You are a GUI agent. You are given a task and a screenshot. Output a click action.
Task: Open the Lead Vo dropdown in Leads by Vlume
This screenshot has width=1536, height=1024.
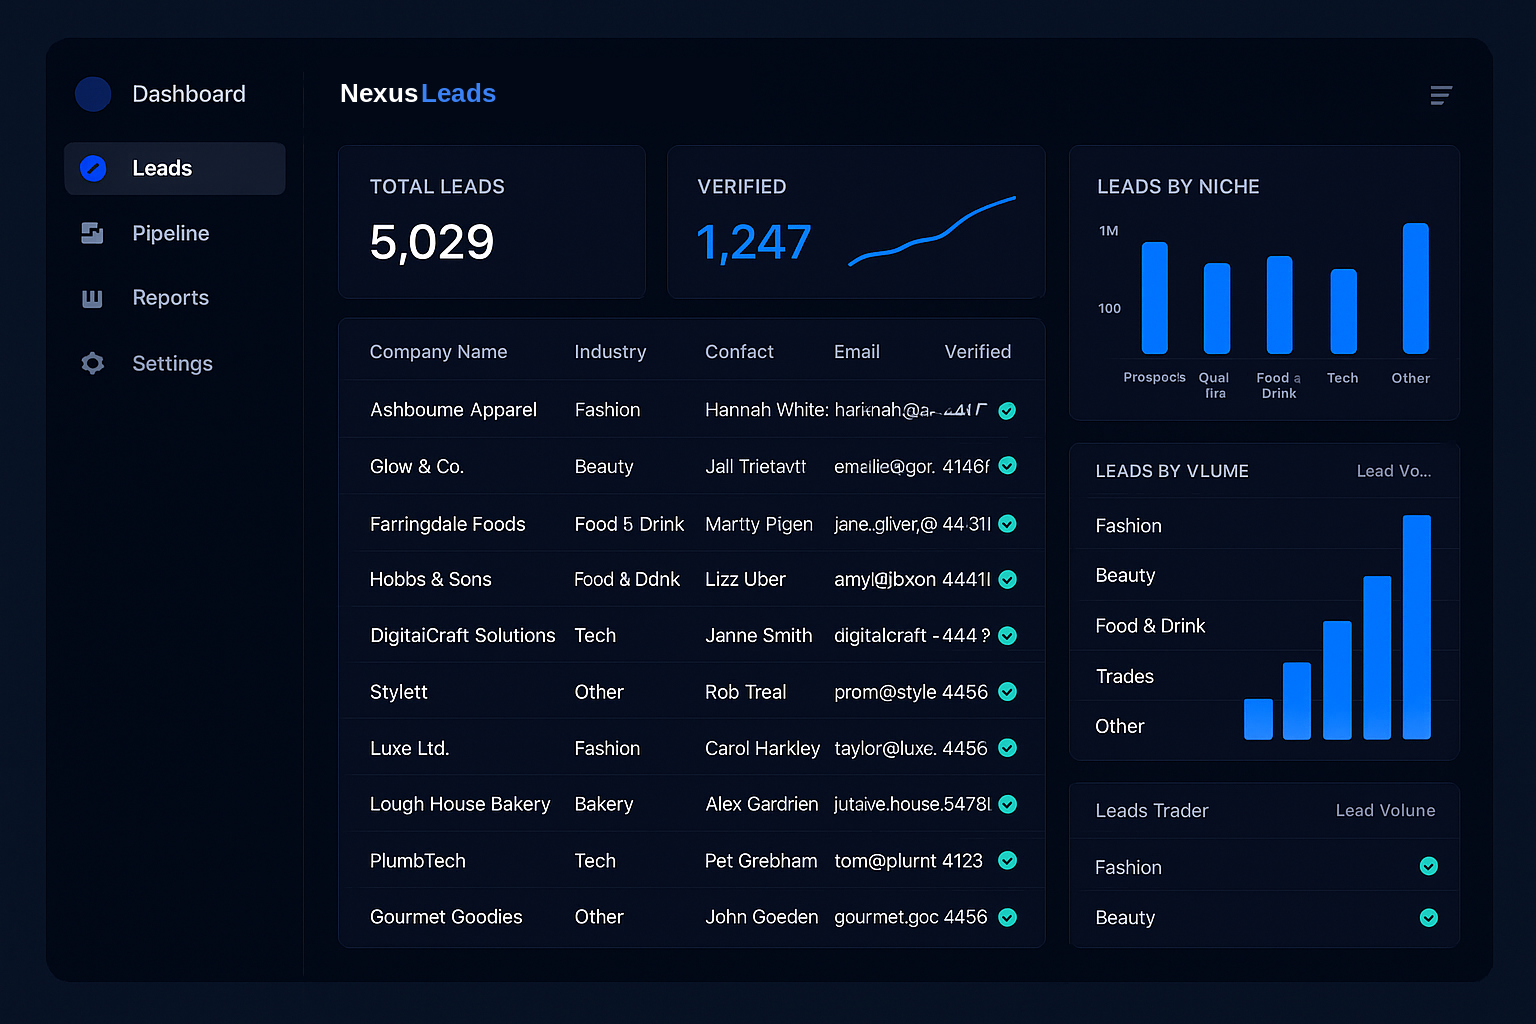pyautogui.click(x=1394, y=471)
